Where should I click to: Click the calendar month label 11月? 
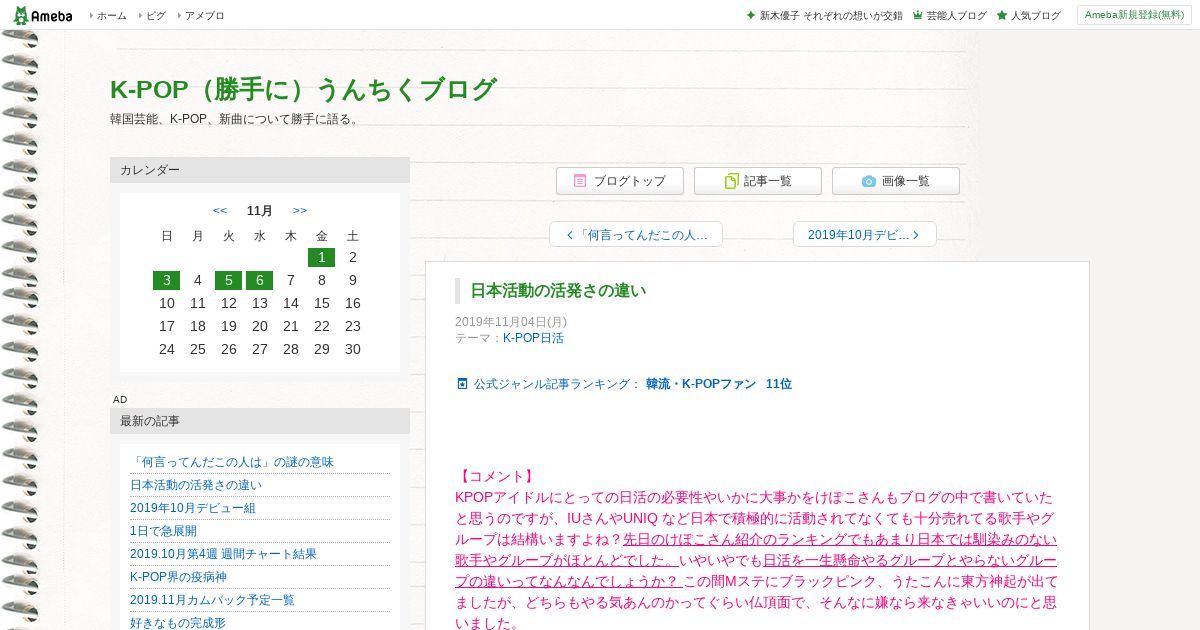coord(260,210)
